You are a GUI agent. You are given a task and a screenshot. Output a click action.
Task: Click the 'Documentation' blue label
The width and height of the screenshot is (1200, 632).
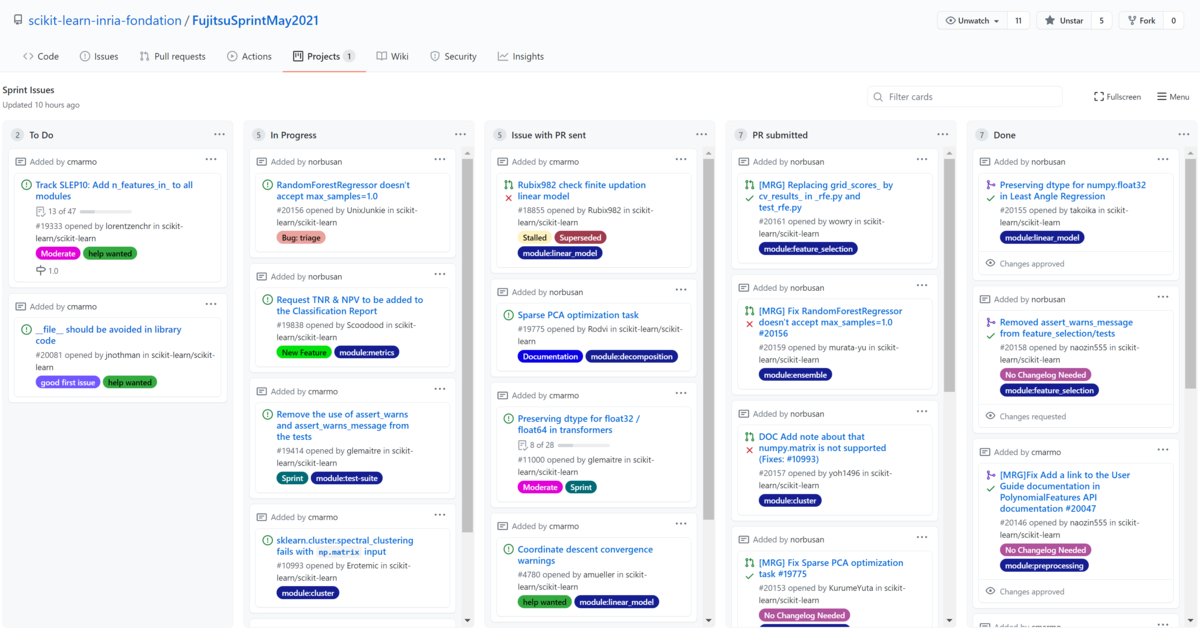(550, 356)
